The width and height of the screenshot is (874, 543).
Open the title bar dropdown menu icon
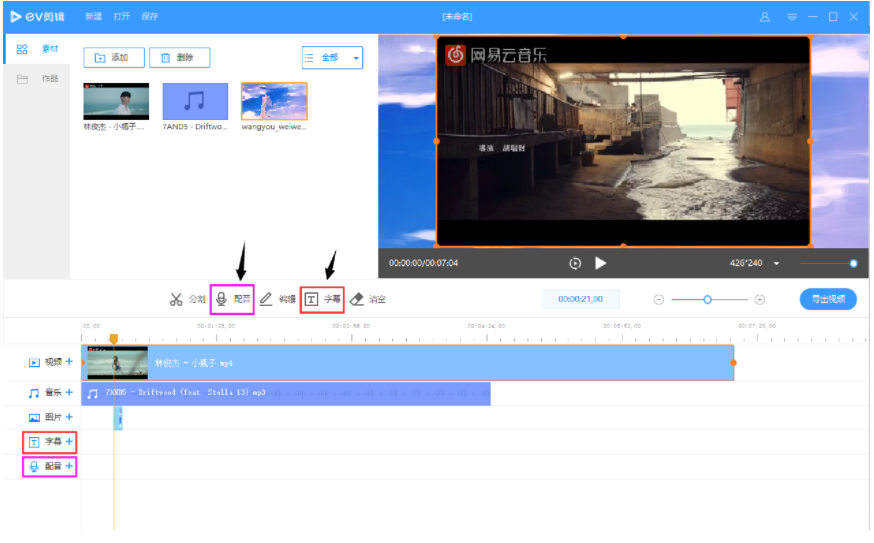click(x=792, y=17)
